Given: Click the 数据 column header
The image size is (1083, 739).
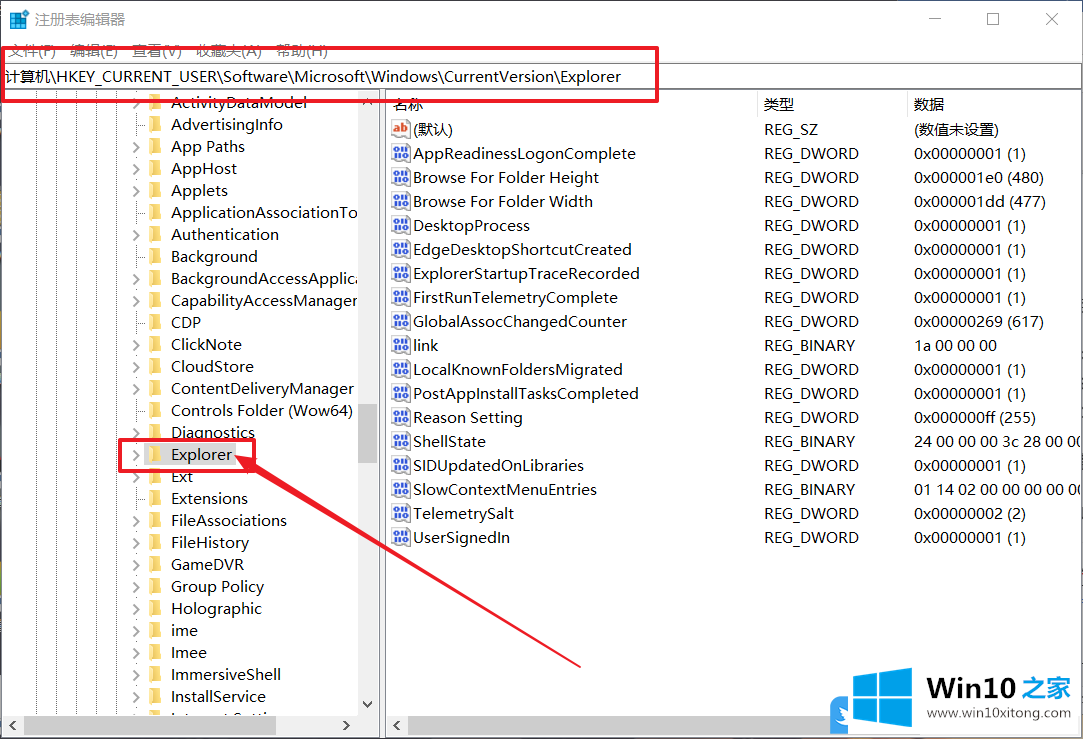Looking at the screenshot, I should (x=928, y=104).
